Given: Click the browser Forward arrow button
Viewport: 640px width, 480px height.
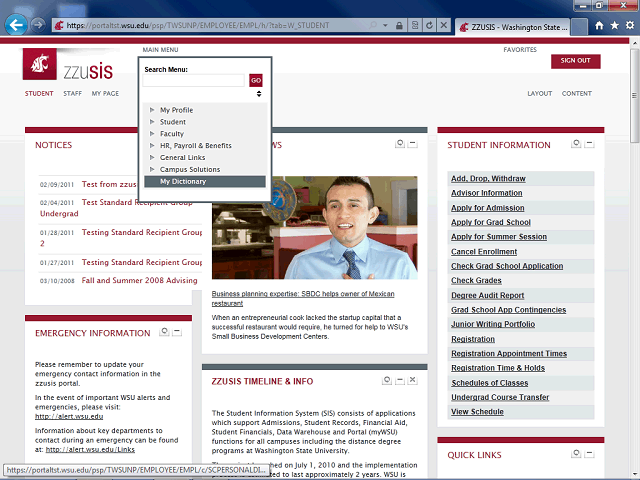Looking at the screenshot, I should click(x=38, y=25).
